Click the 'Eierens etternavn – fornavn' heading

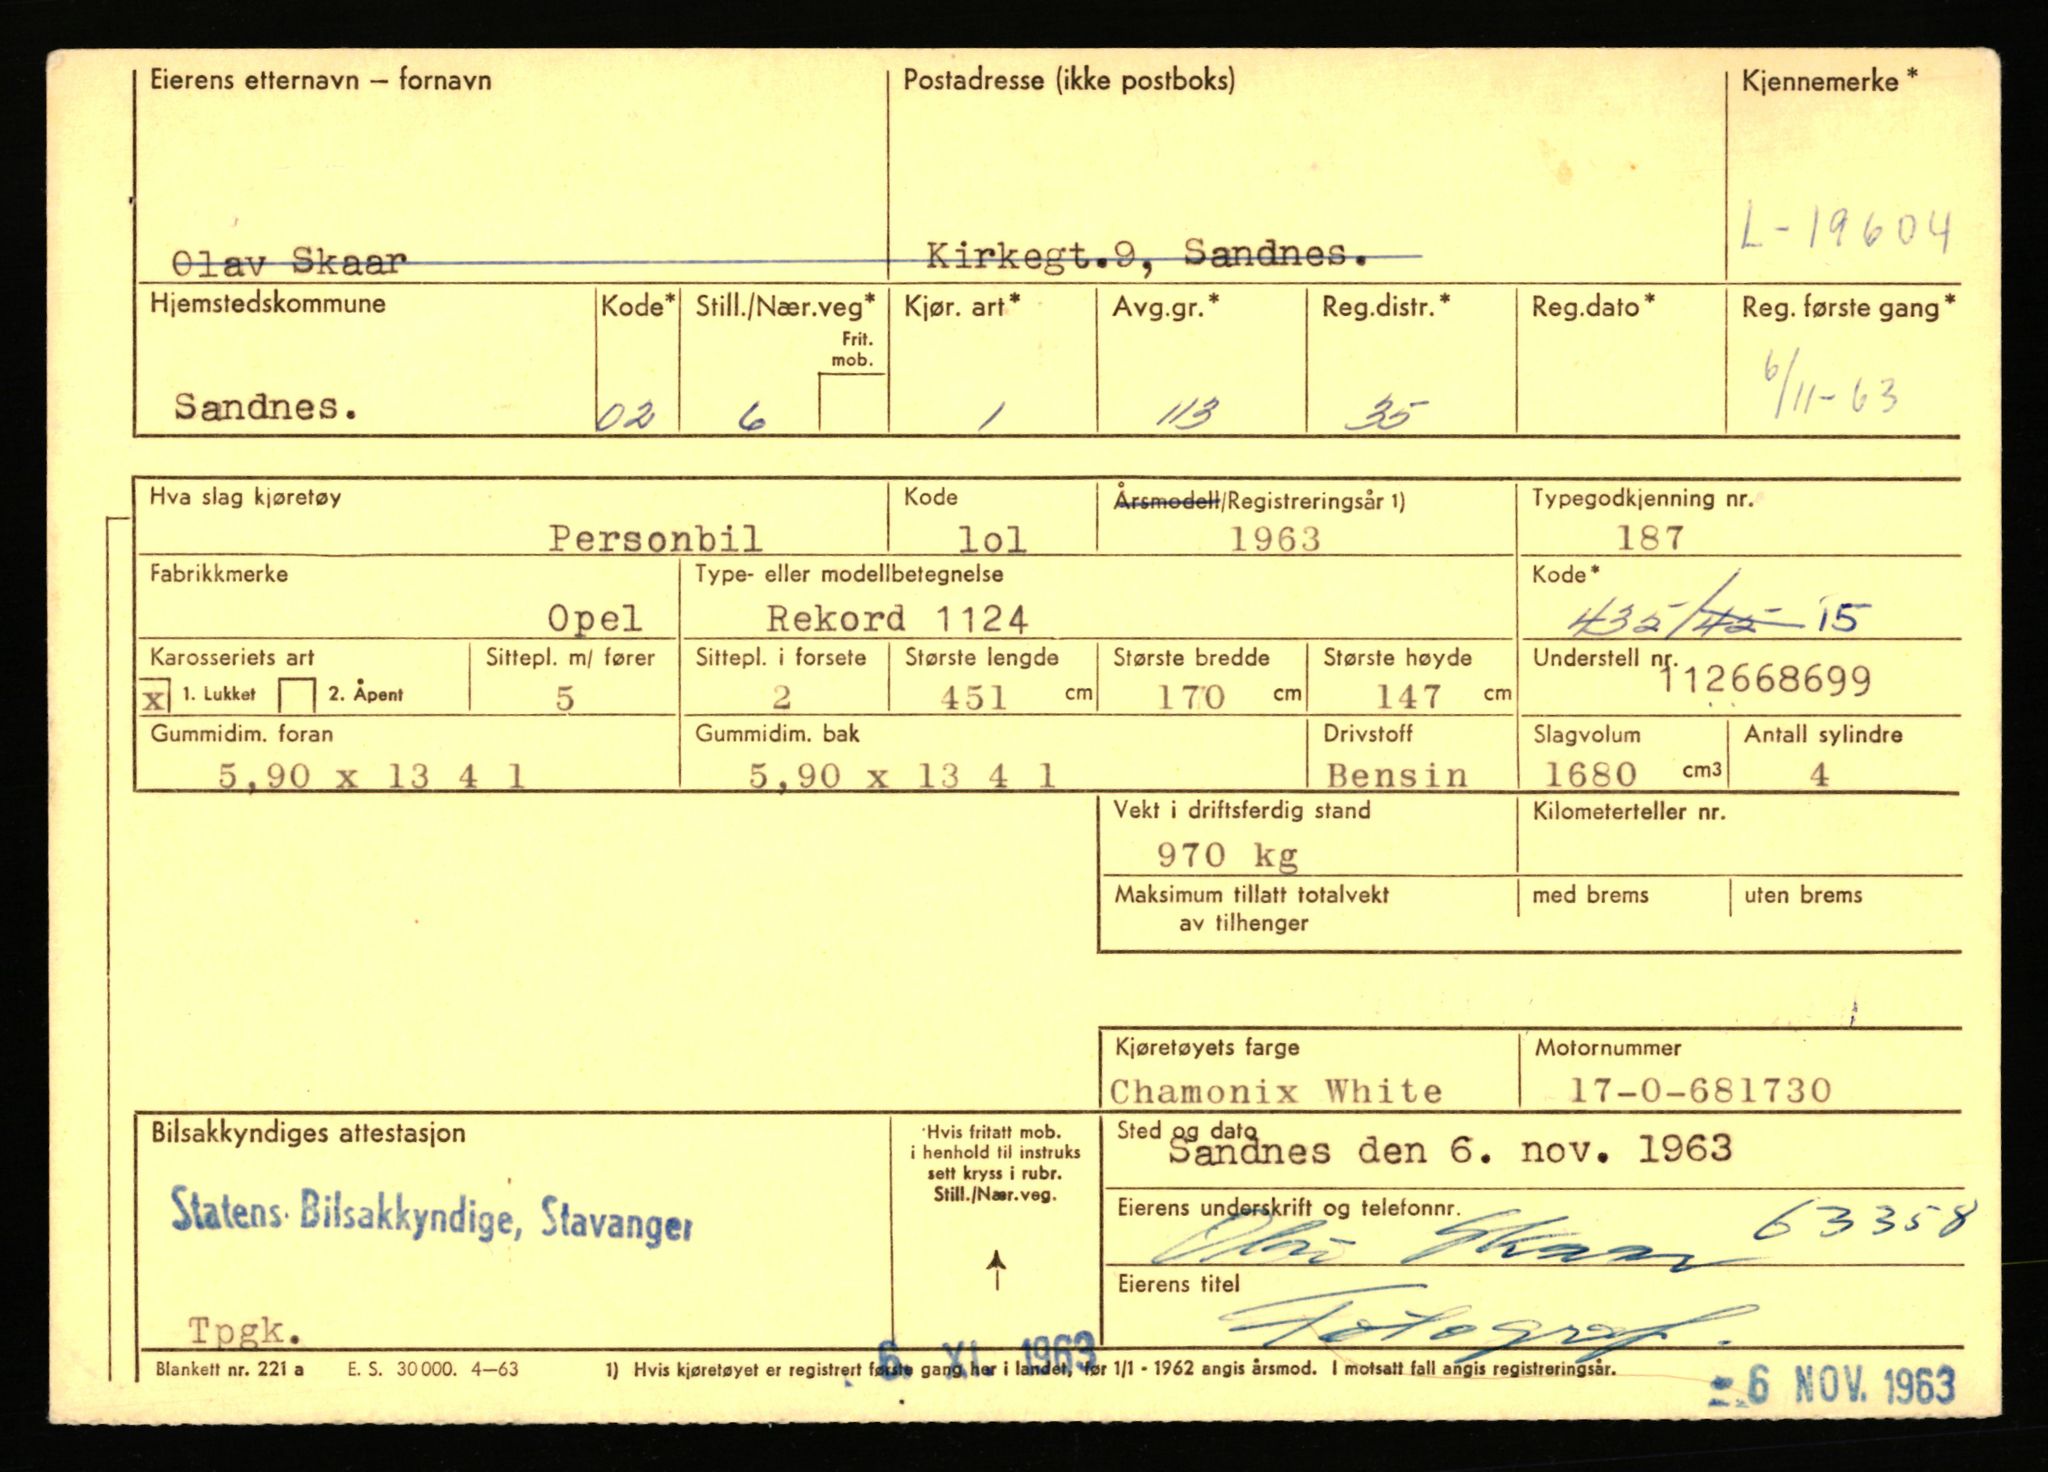320,80
